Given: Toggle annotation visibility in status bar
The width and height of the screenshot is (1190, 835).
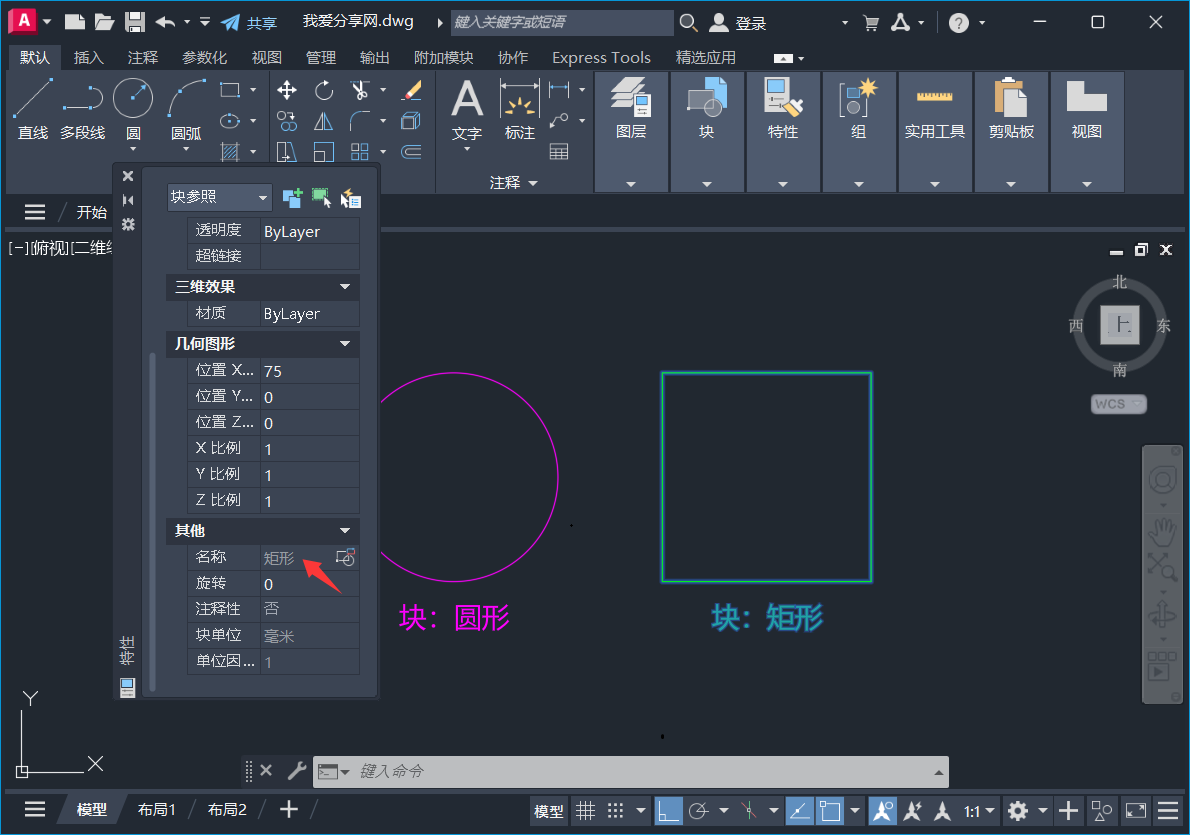Looking at the screenshot, I should tap(881, 811).
